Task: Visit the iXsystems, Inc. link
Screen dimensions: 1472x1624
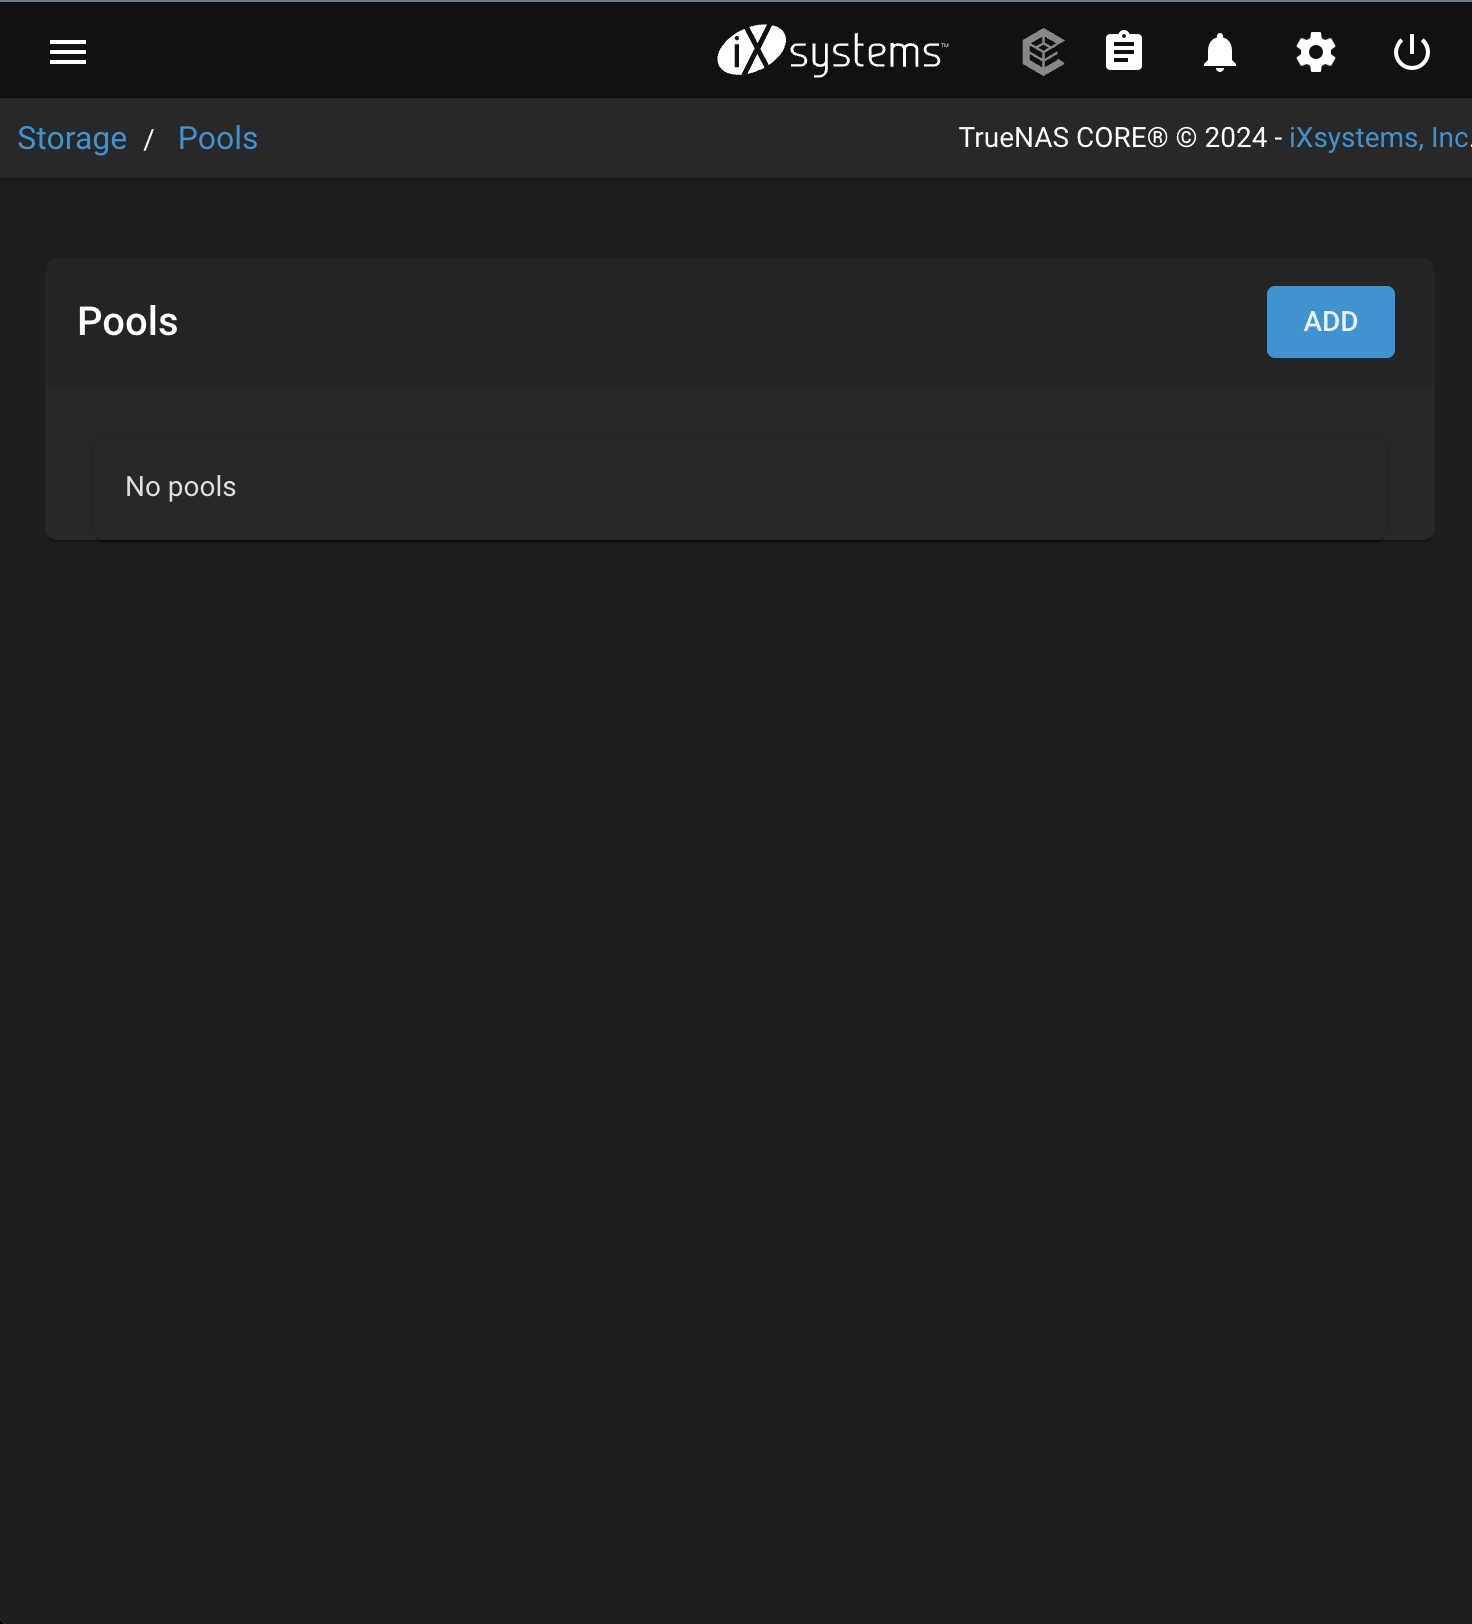Action: (x=1378, y=138)
